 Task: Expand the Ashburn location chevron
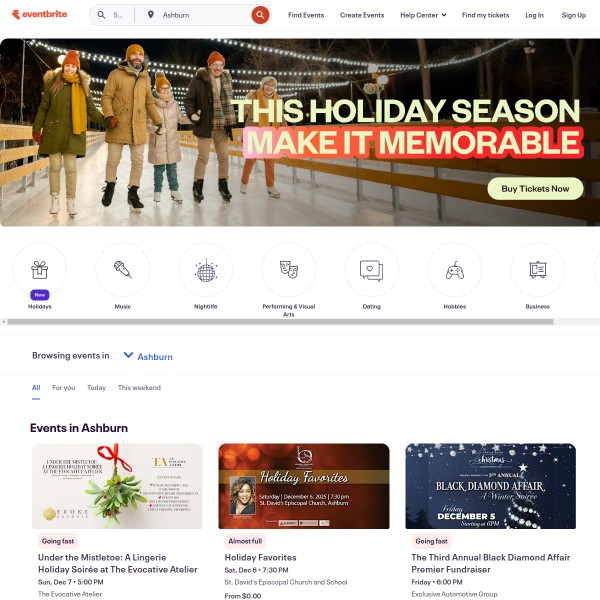coord(128,355)
